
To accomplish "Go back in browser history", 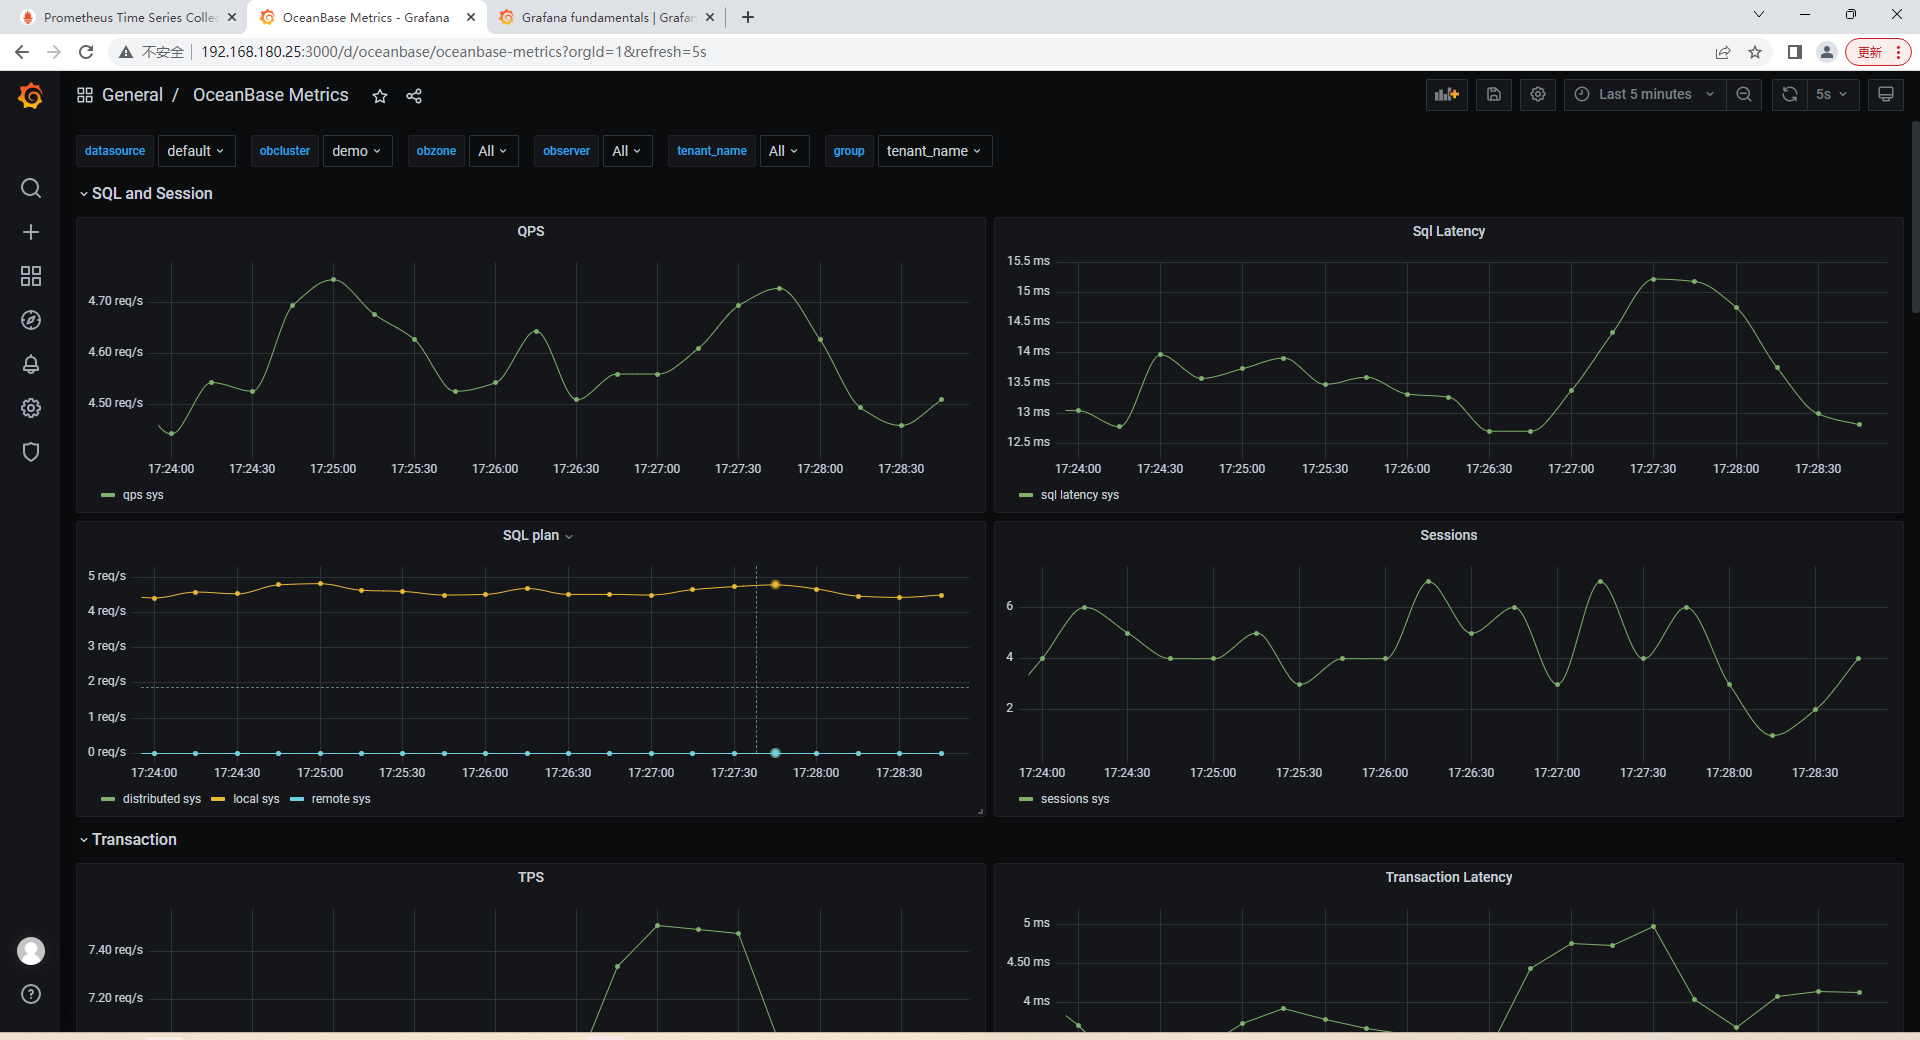I will (22, 52).
